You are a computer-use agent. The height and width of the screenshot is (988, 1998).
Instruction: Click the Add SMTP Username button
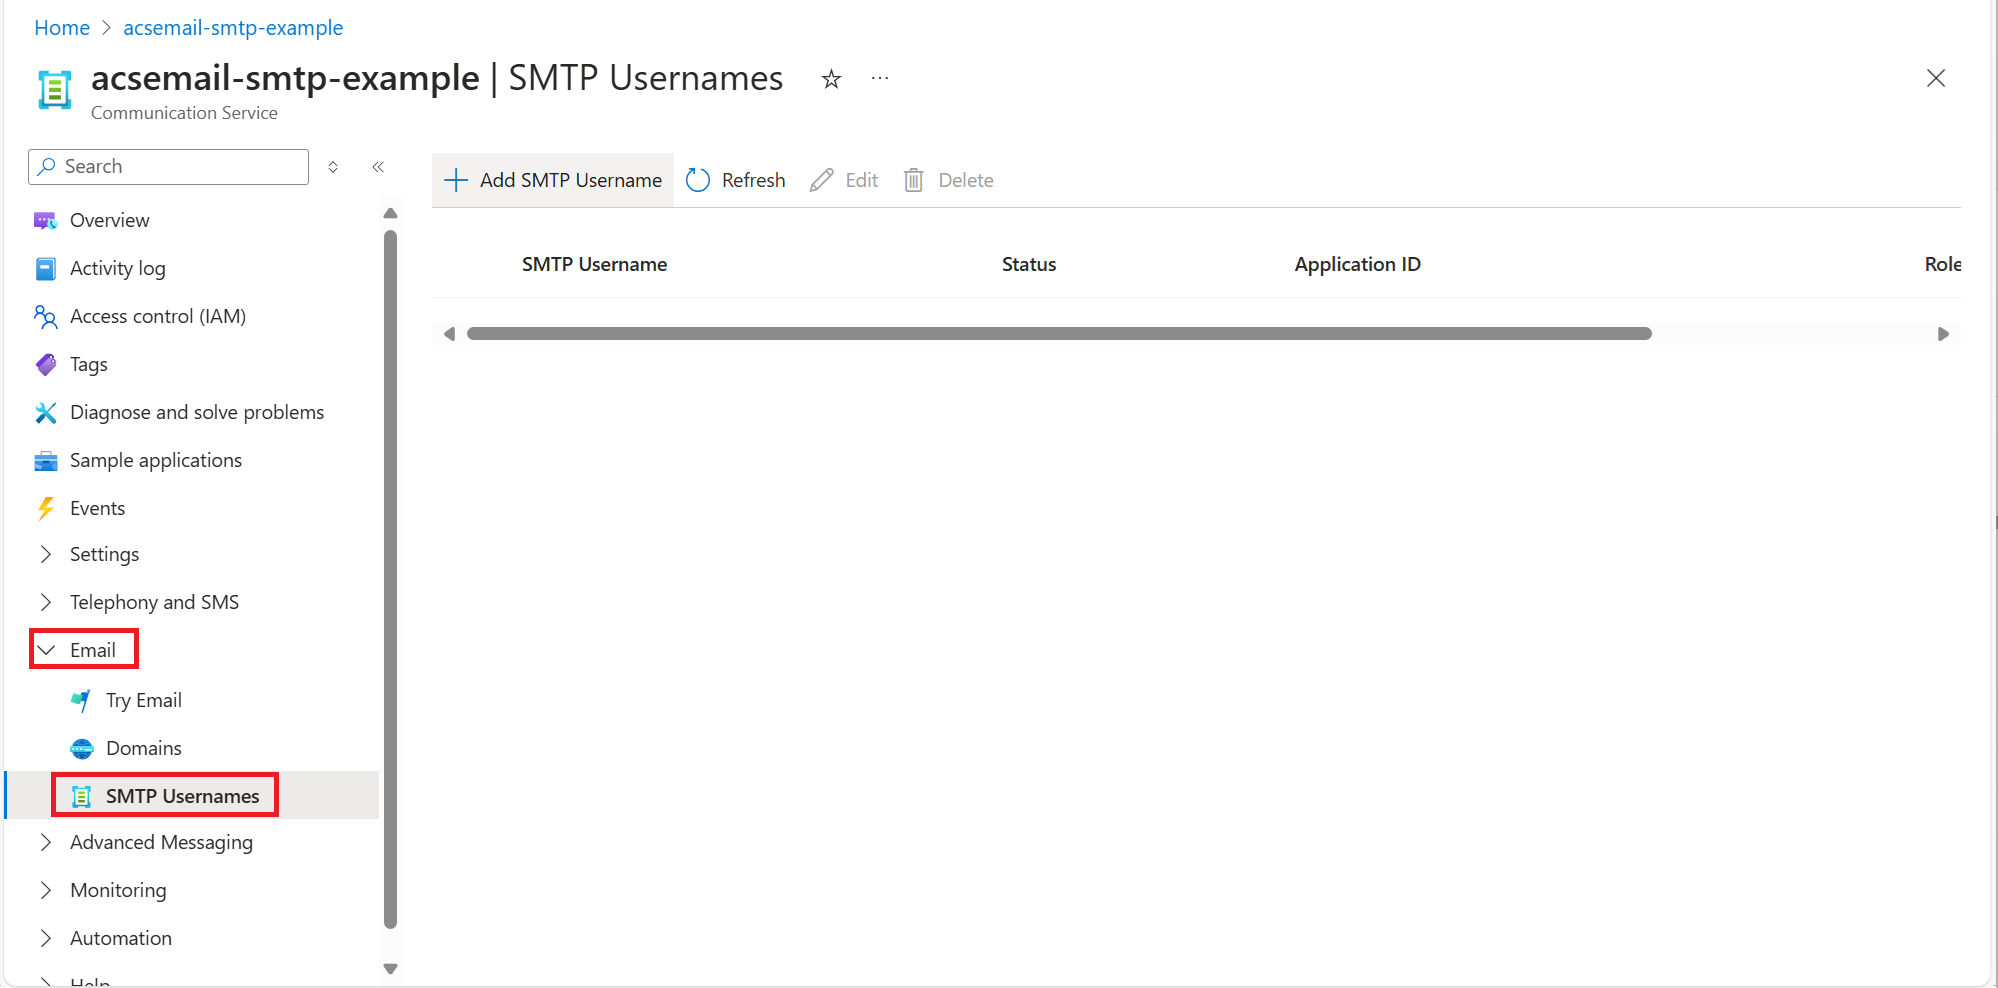[x=552, y=179]
